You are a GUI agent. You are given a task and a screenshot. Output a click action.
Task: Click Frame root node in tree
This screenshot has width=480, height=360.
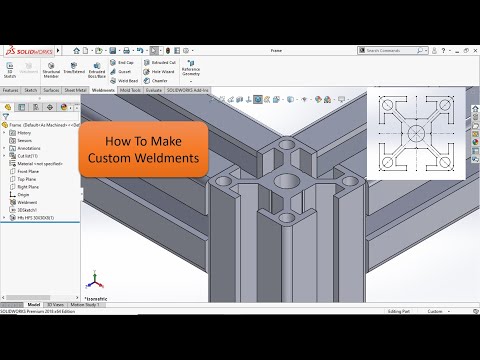(x=41, y=125)
